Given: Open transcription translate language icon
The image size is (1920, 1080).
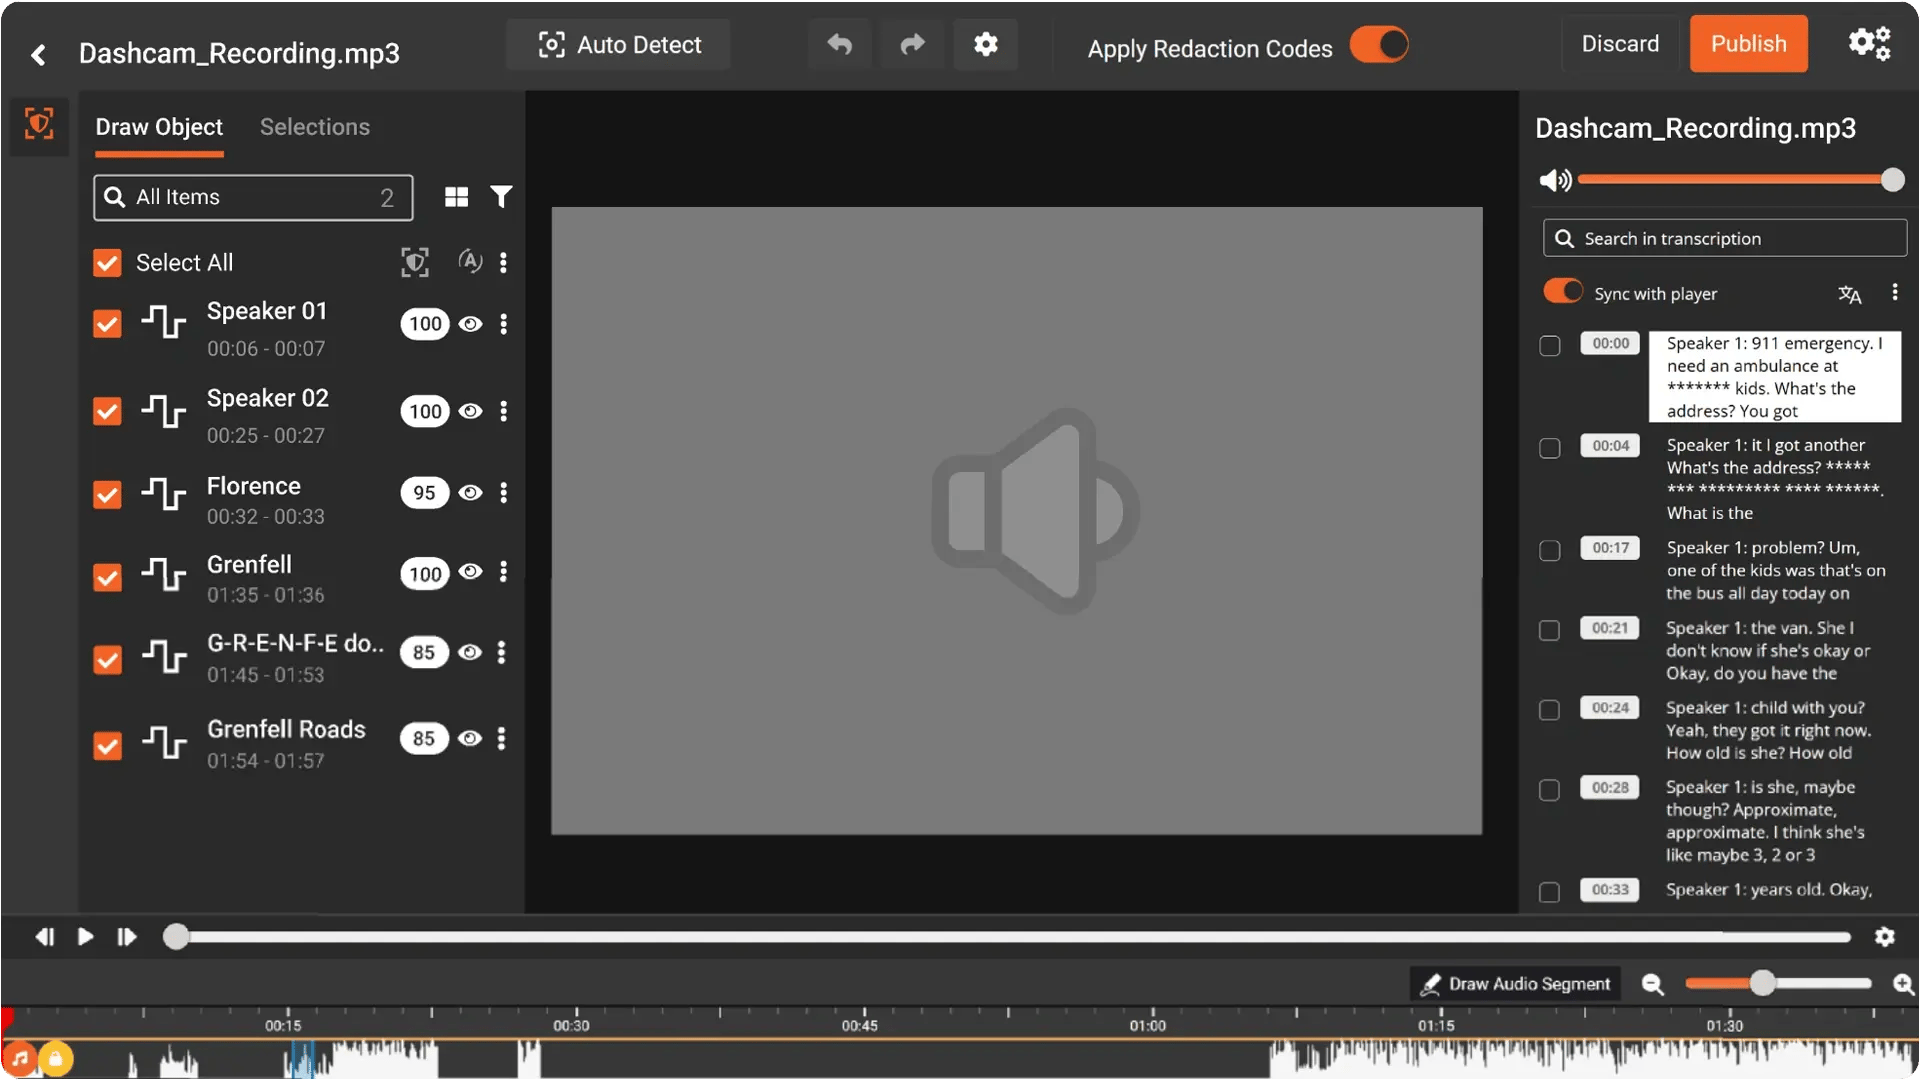Looking at the screenshot, I should [1849, 294].
